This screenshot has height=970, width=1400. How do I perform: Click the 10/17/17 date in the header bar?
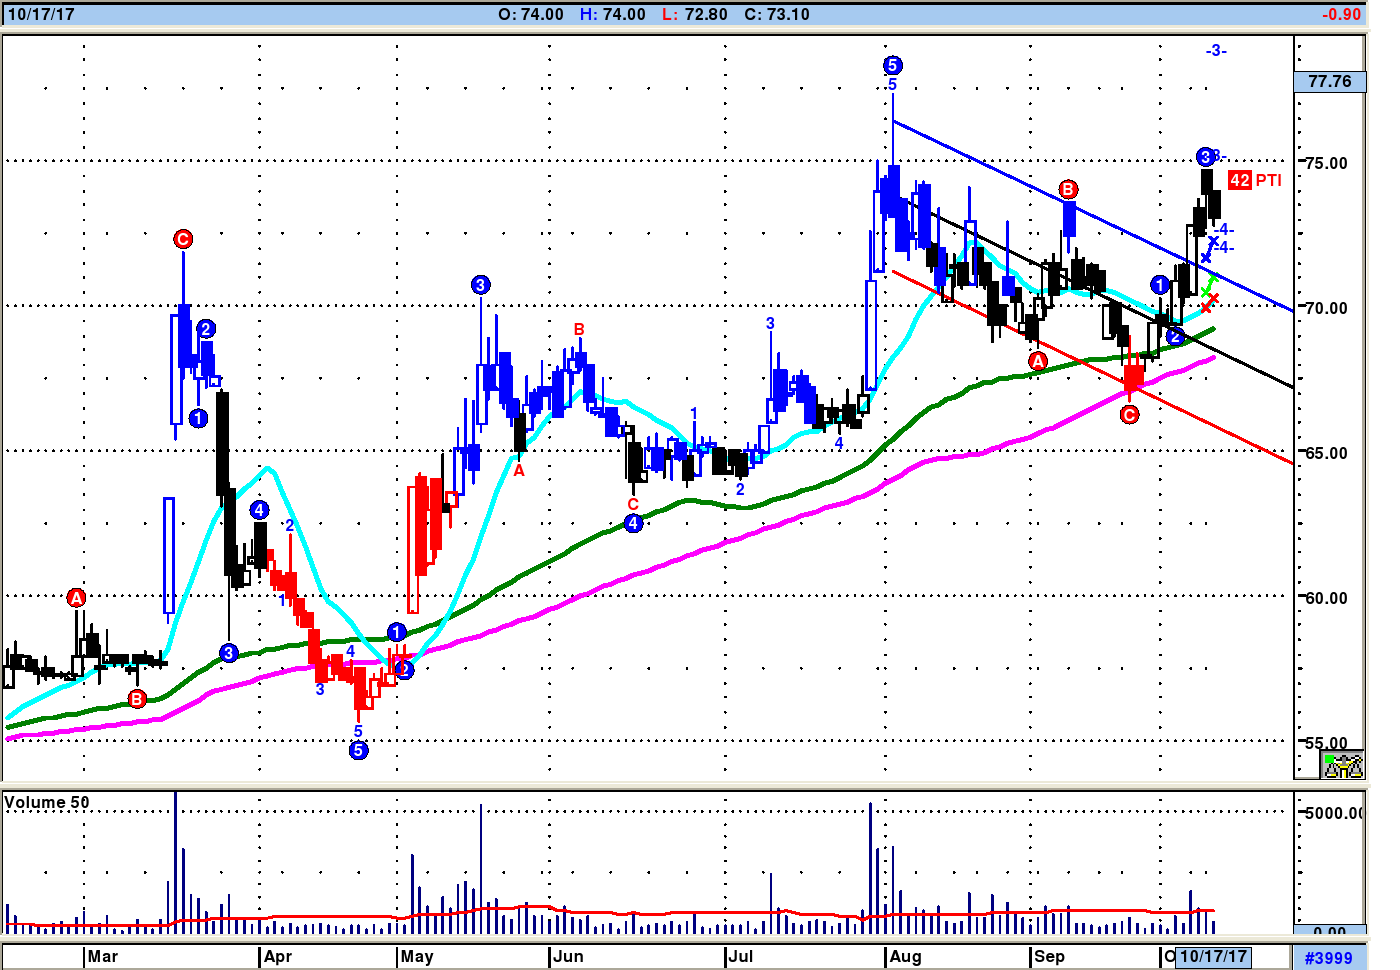41,14
